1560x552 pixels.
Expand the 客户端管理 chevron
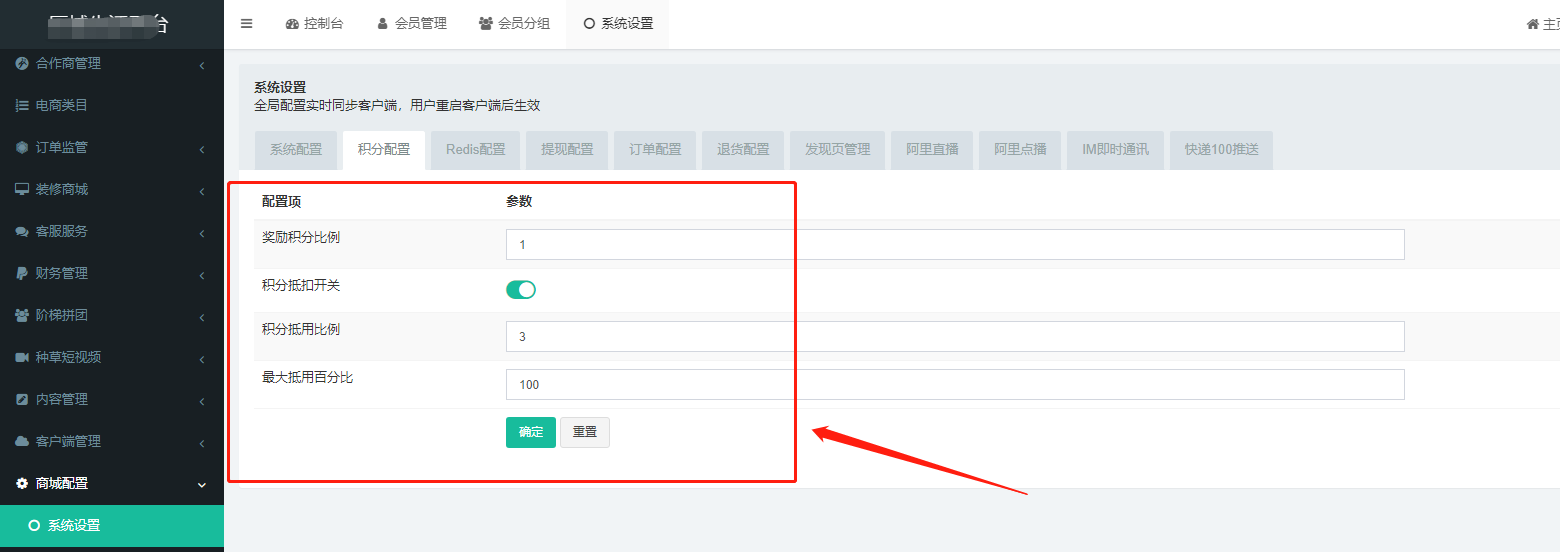pyautogui.click(x=202, y=443)
